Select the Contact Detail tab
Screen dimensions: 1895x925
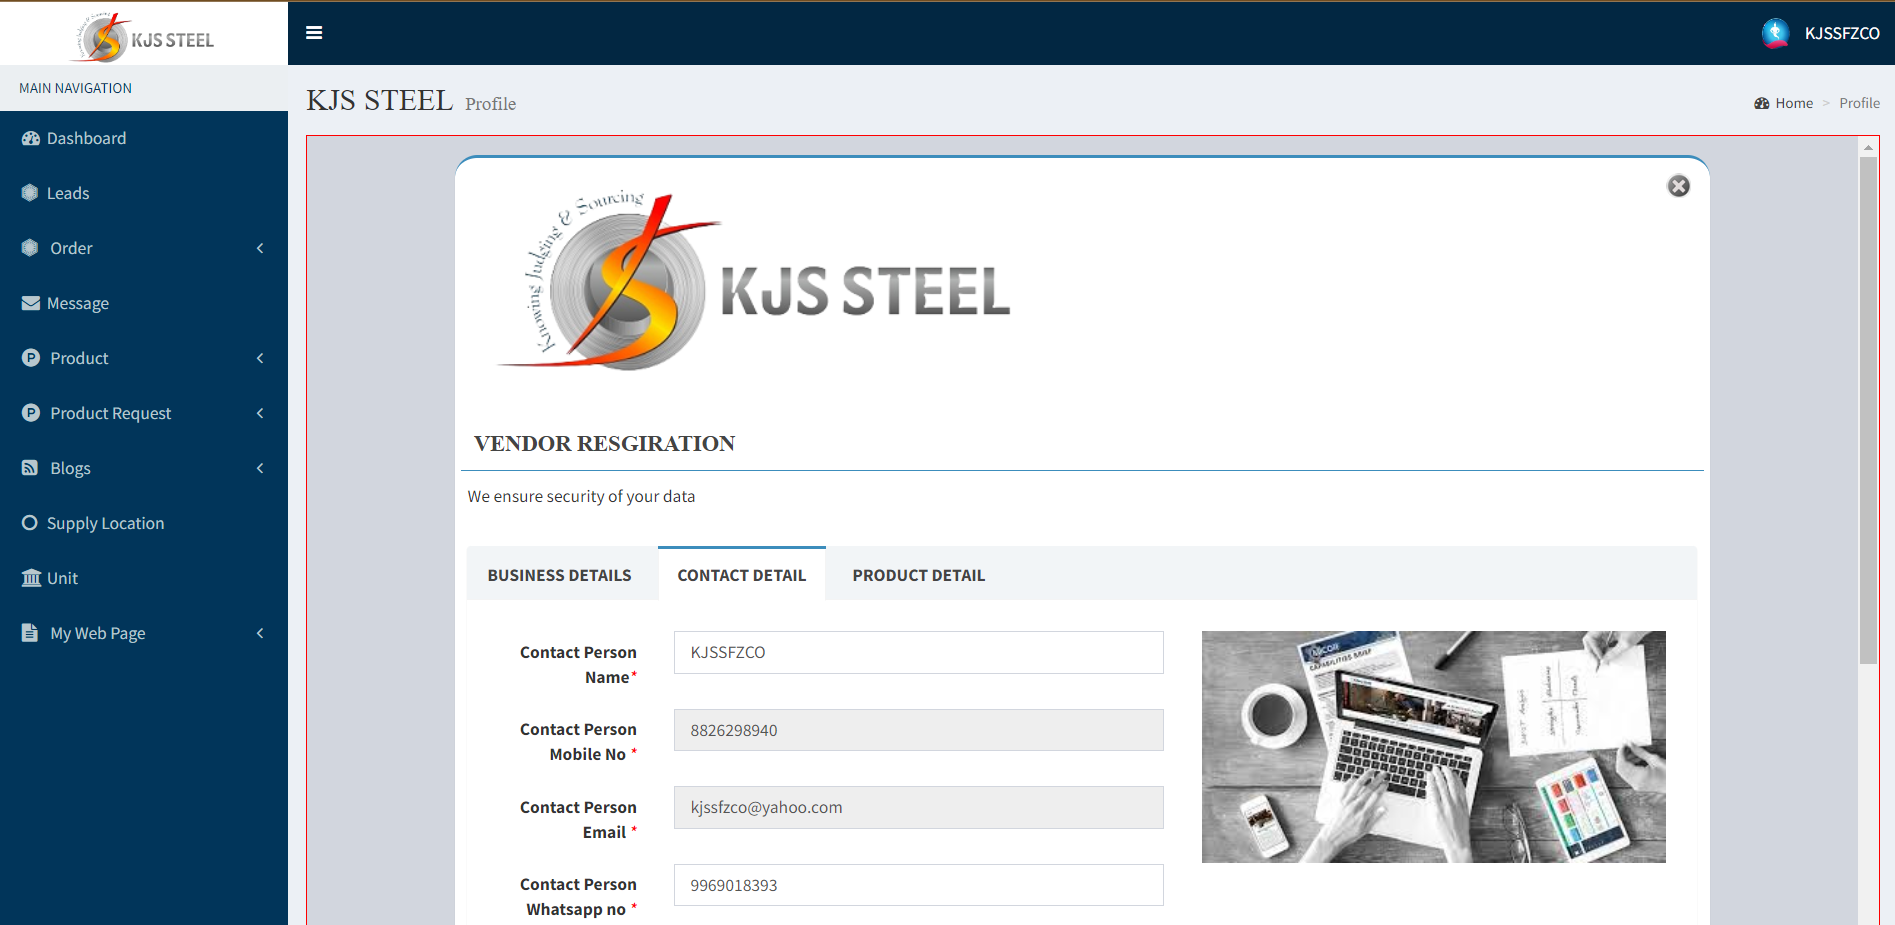coord(742,574)
